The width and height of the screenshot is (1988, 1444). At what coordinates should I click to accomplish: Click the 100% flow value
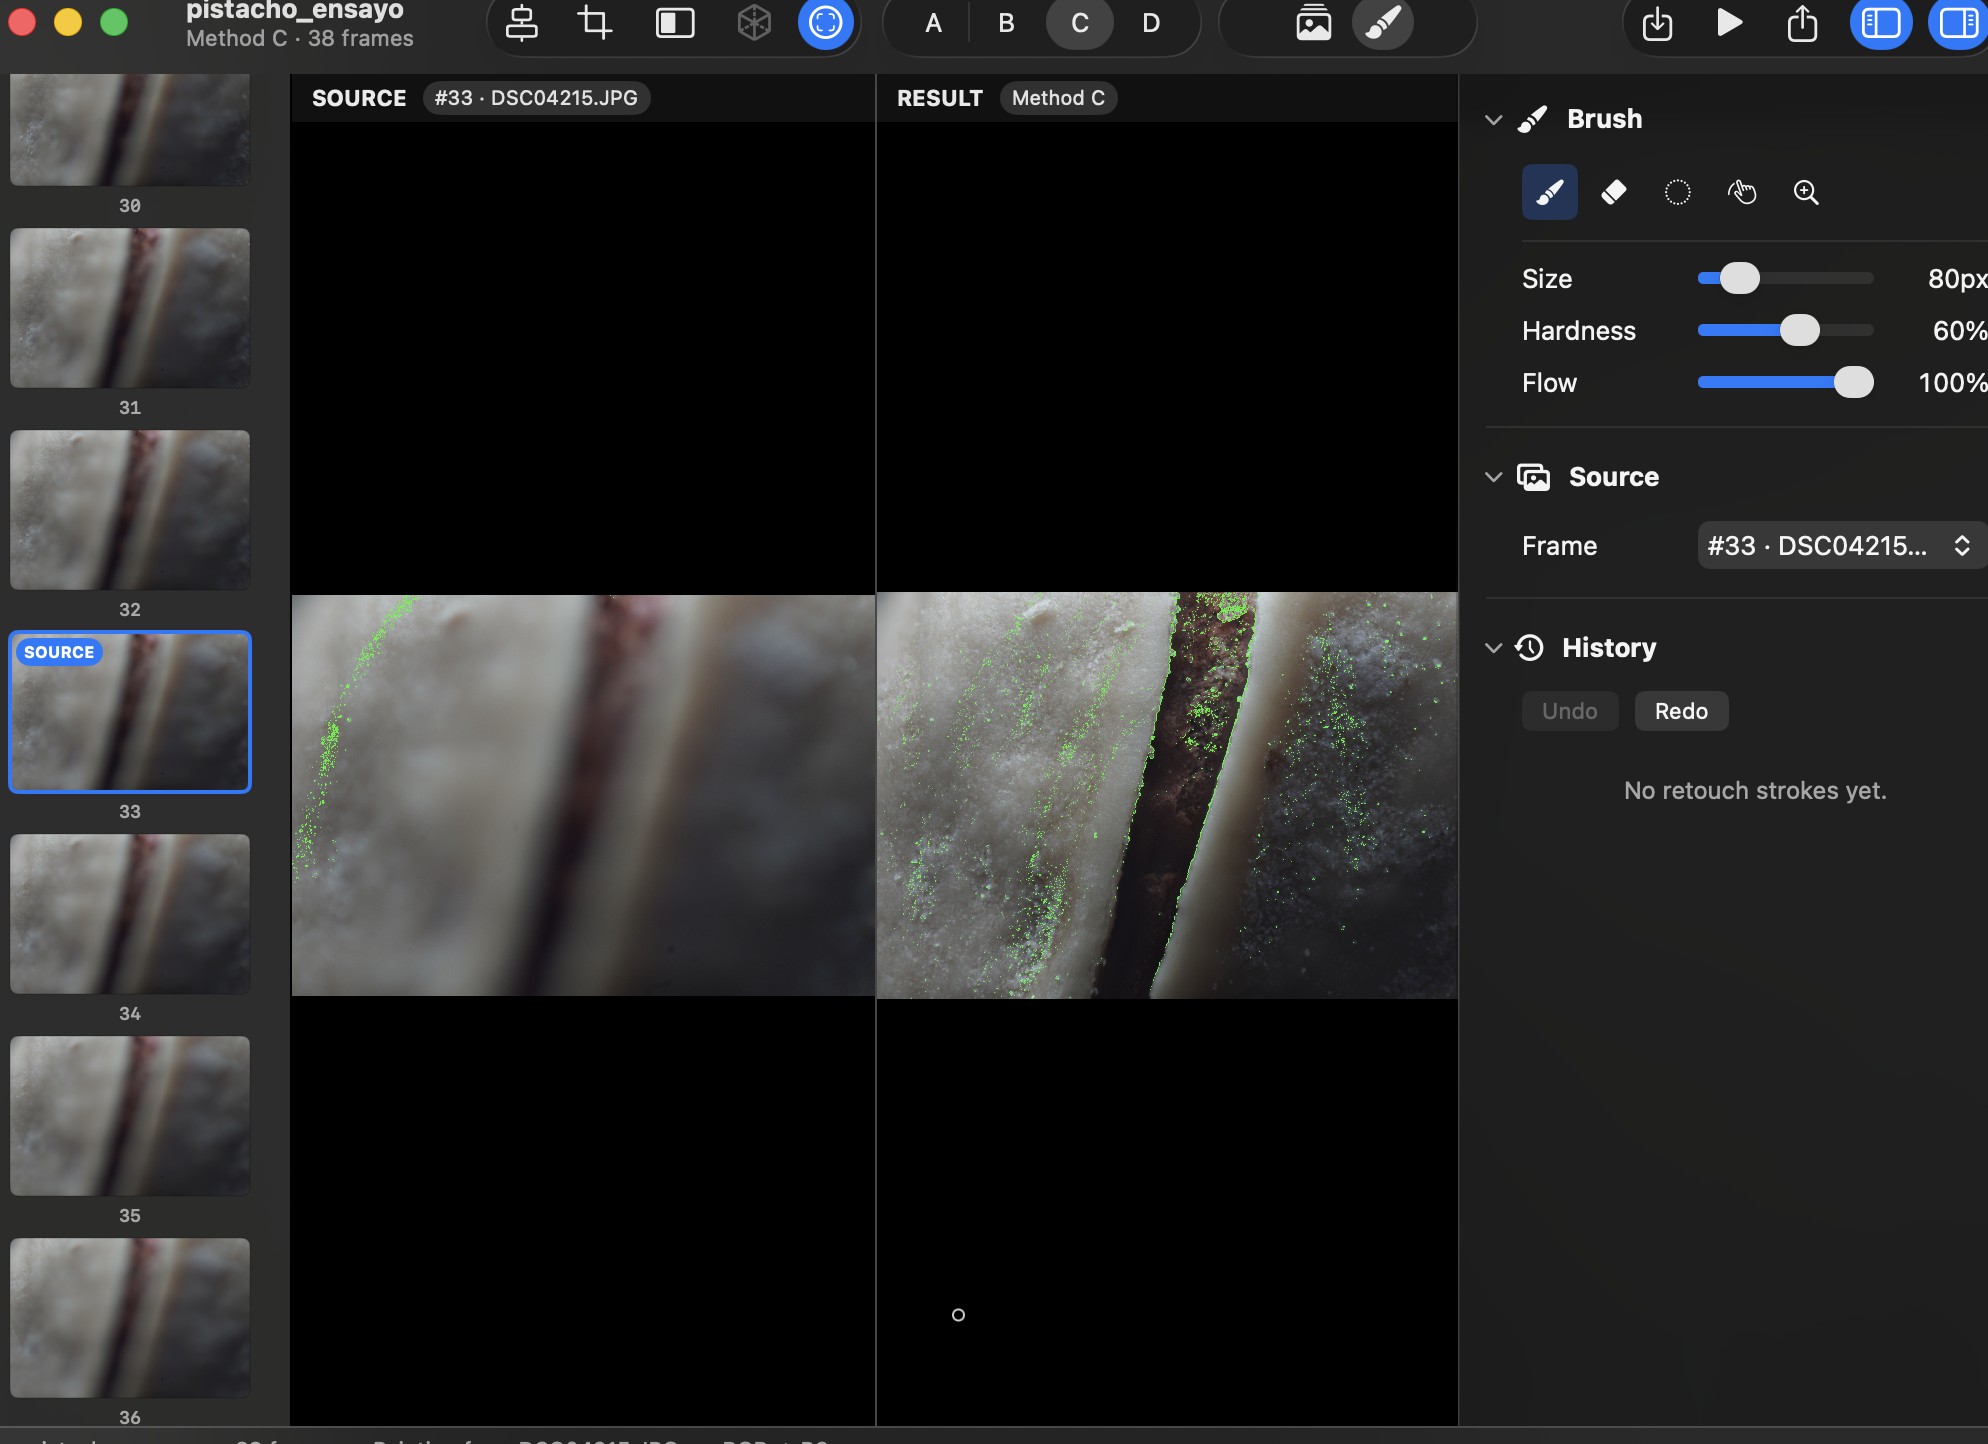point(1952,382)
